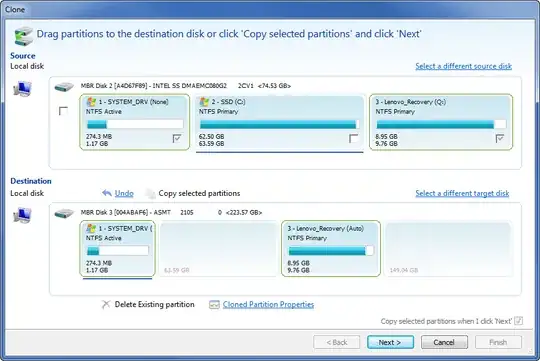Check the SSD (C:) partition checkbox
The height and width of the screenshot is (361, 540).
(x=353, y=138)
